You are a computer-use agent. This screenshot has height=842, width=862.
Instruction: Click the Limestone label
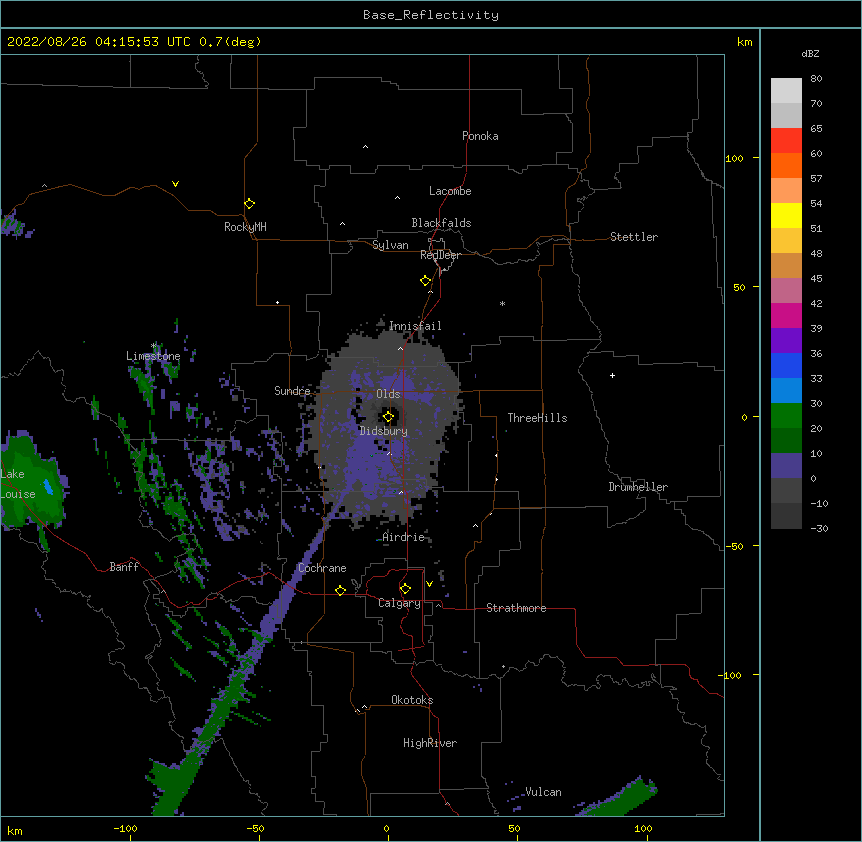pyautogui.click(x=153, y=356)
